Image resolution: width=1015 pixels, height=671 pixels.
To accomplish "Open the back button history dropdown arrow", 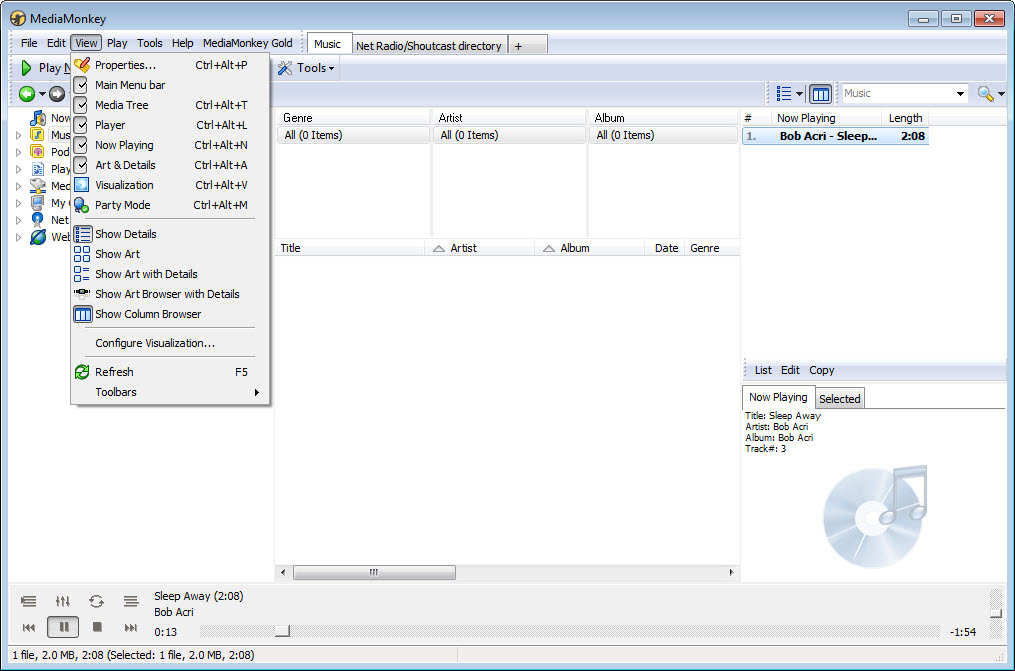I will tap(42, 94).
